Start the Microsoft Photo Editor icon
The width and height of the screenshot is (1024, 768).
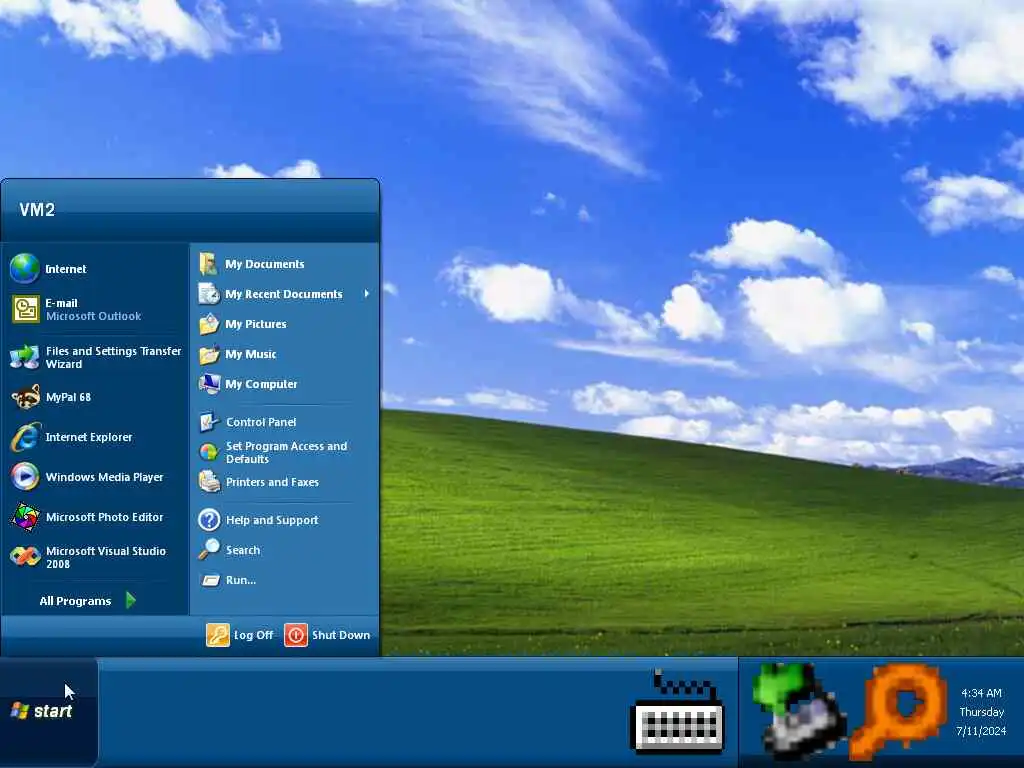25,517
